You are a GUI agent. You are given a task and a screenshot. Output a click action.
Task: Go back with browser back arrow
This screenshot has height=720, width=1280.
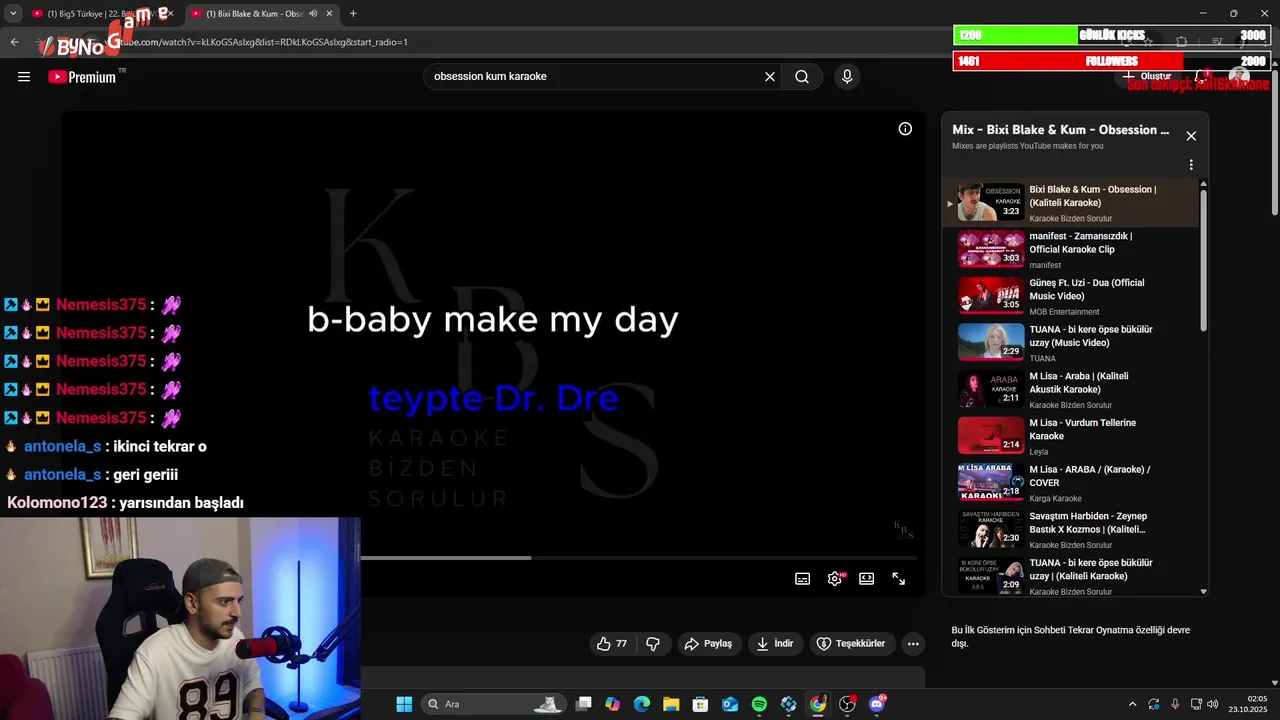click(x=14, y=42)
